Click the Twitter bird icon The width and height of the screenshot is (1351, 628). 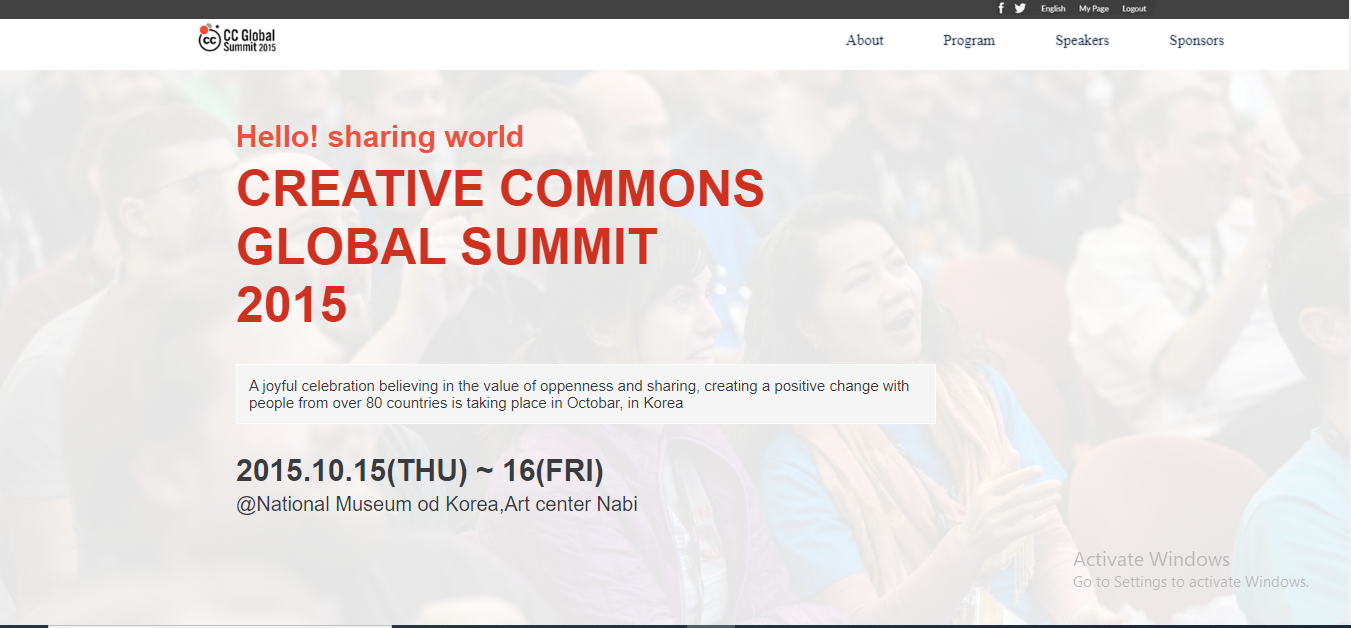(1020, 8)
